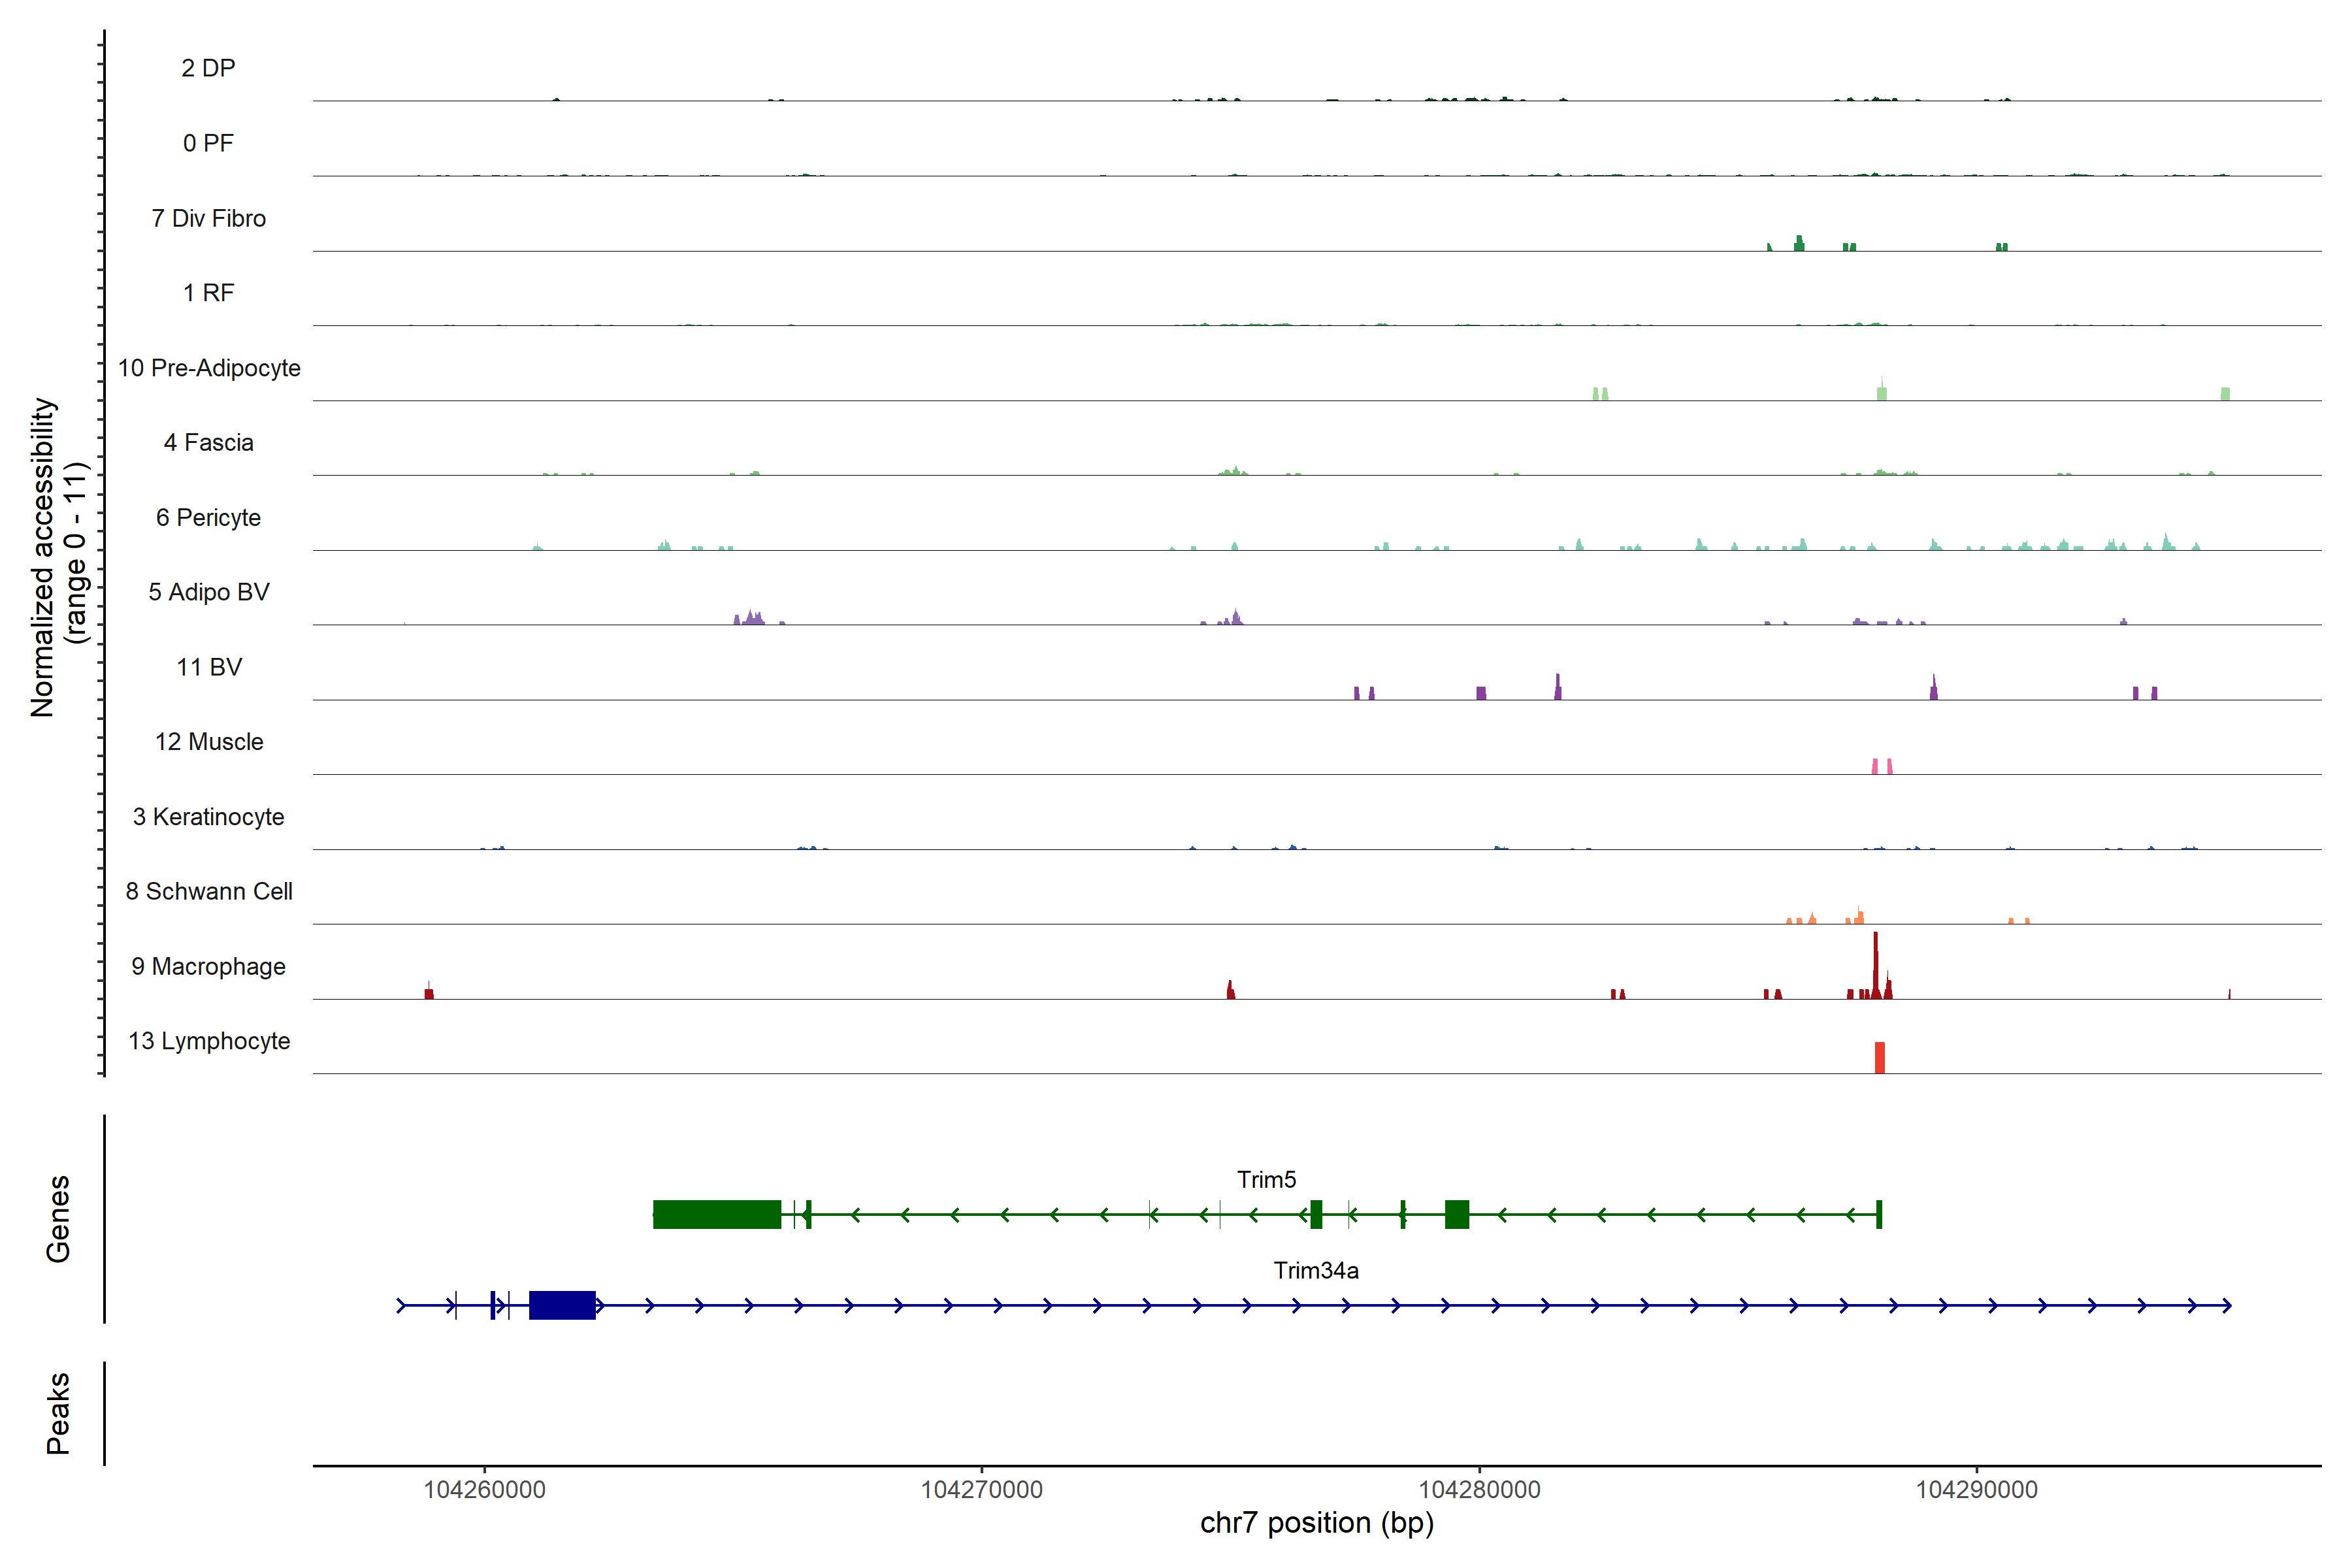Select the large Trim5 green exon block

716,1214
